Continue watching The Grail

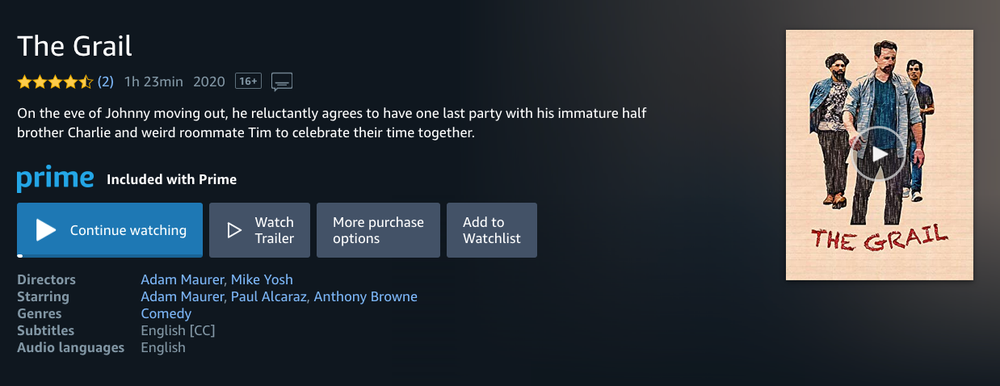point(110,230)
